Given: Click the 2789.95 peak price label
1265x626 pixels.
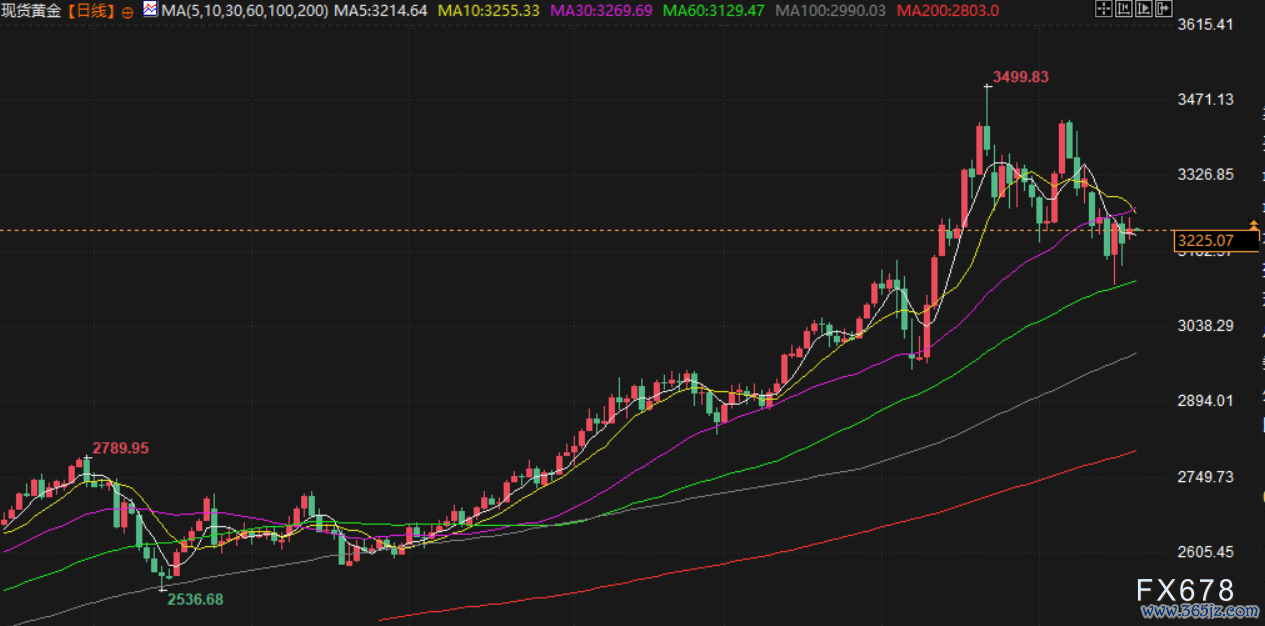Looking at the screenshot, I should click(x=121, y=448).
